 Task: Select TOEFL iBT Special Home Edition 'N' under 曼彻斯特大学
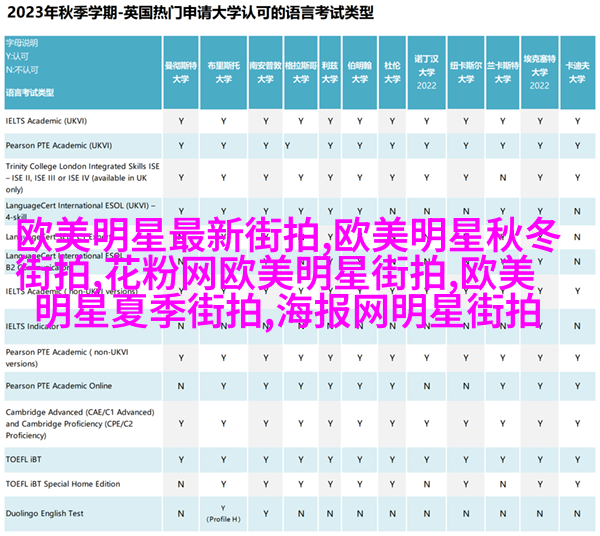tap(181, 484)
